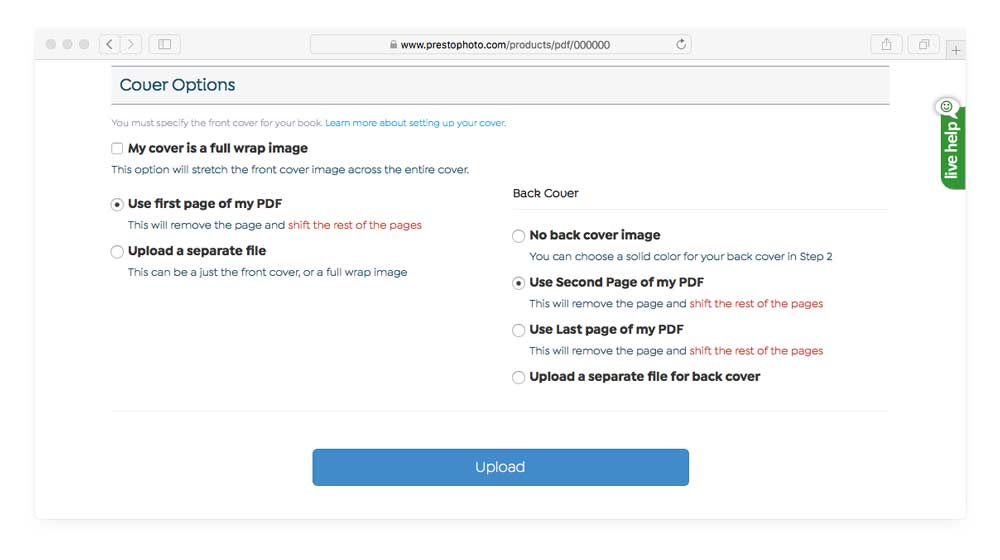Screen dimensions: 1000x560
Task: Open the share icon in the toolbar
Action: click(x=886, y=44)
